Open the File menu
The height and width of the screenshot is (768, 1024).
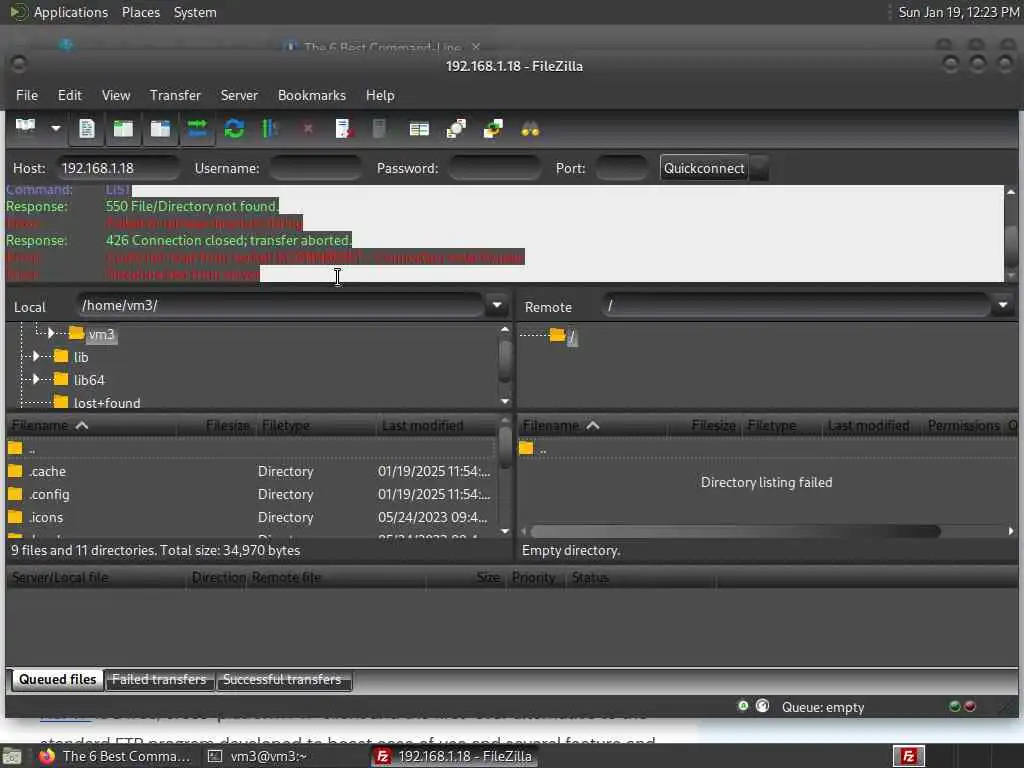27,95
